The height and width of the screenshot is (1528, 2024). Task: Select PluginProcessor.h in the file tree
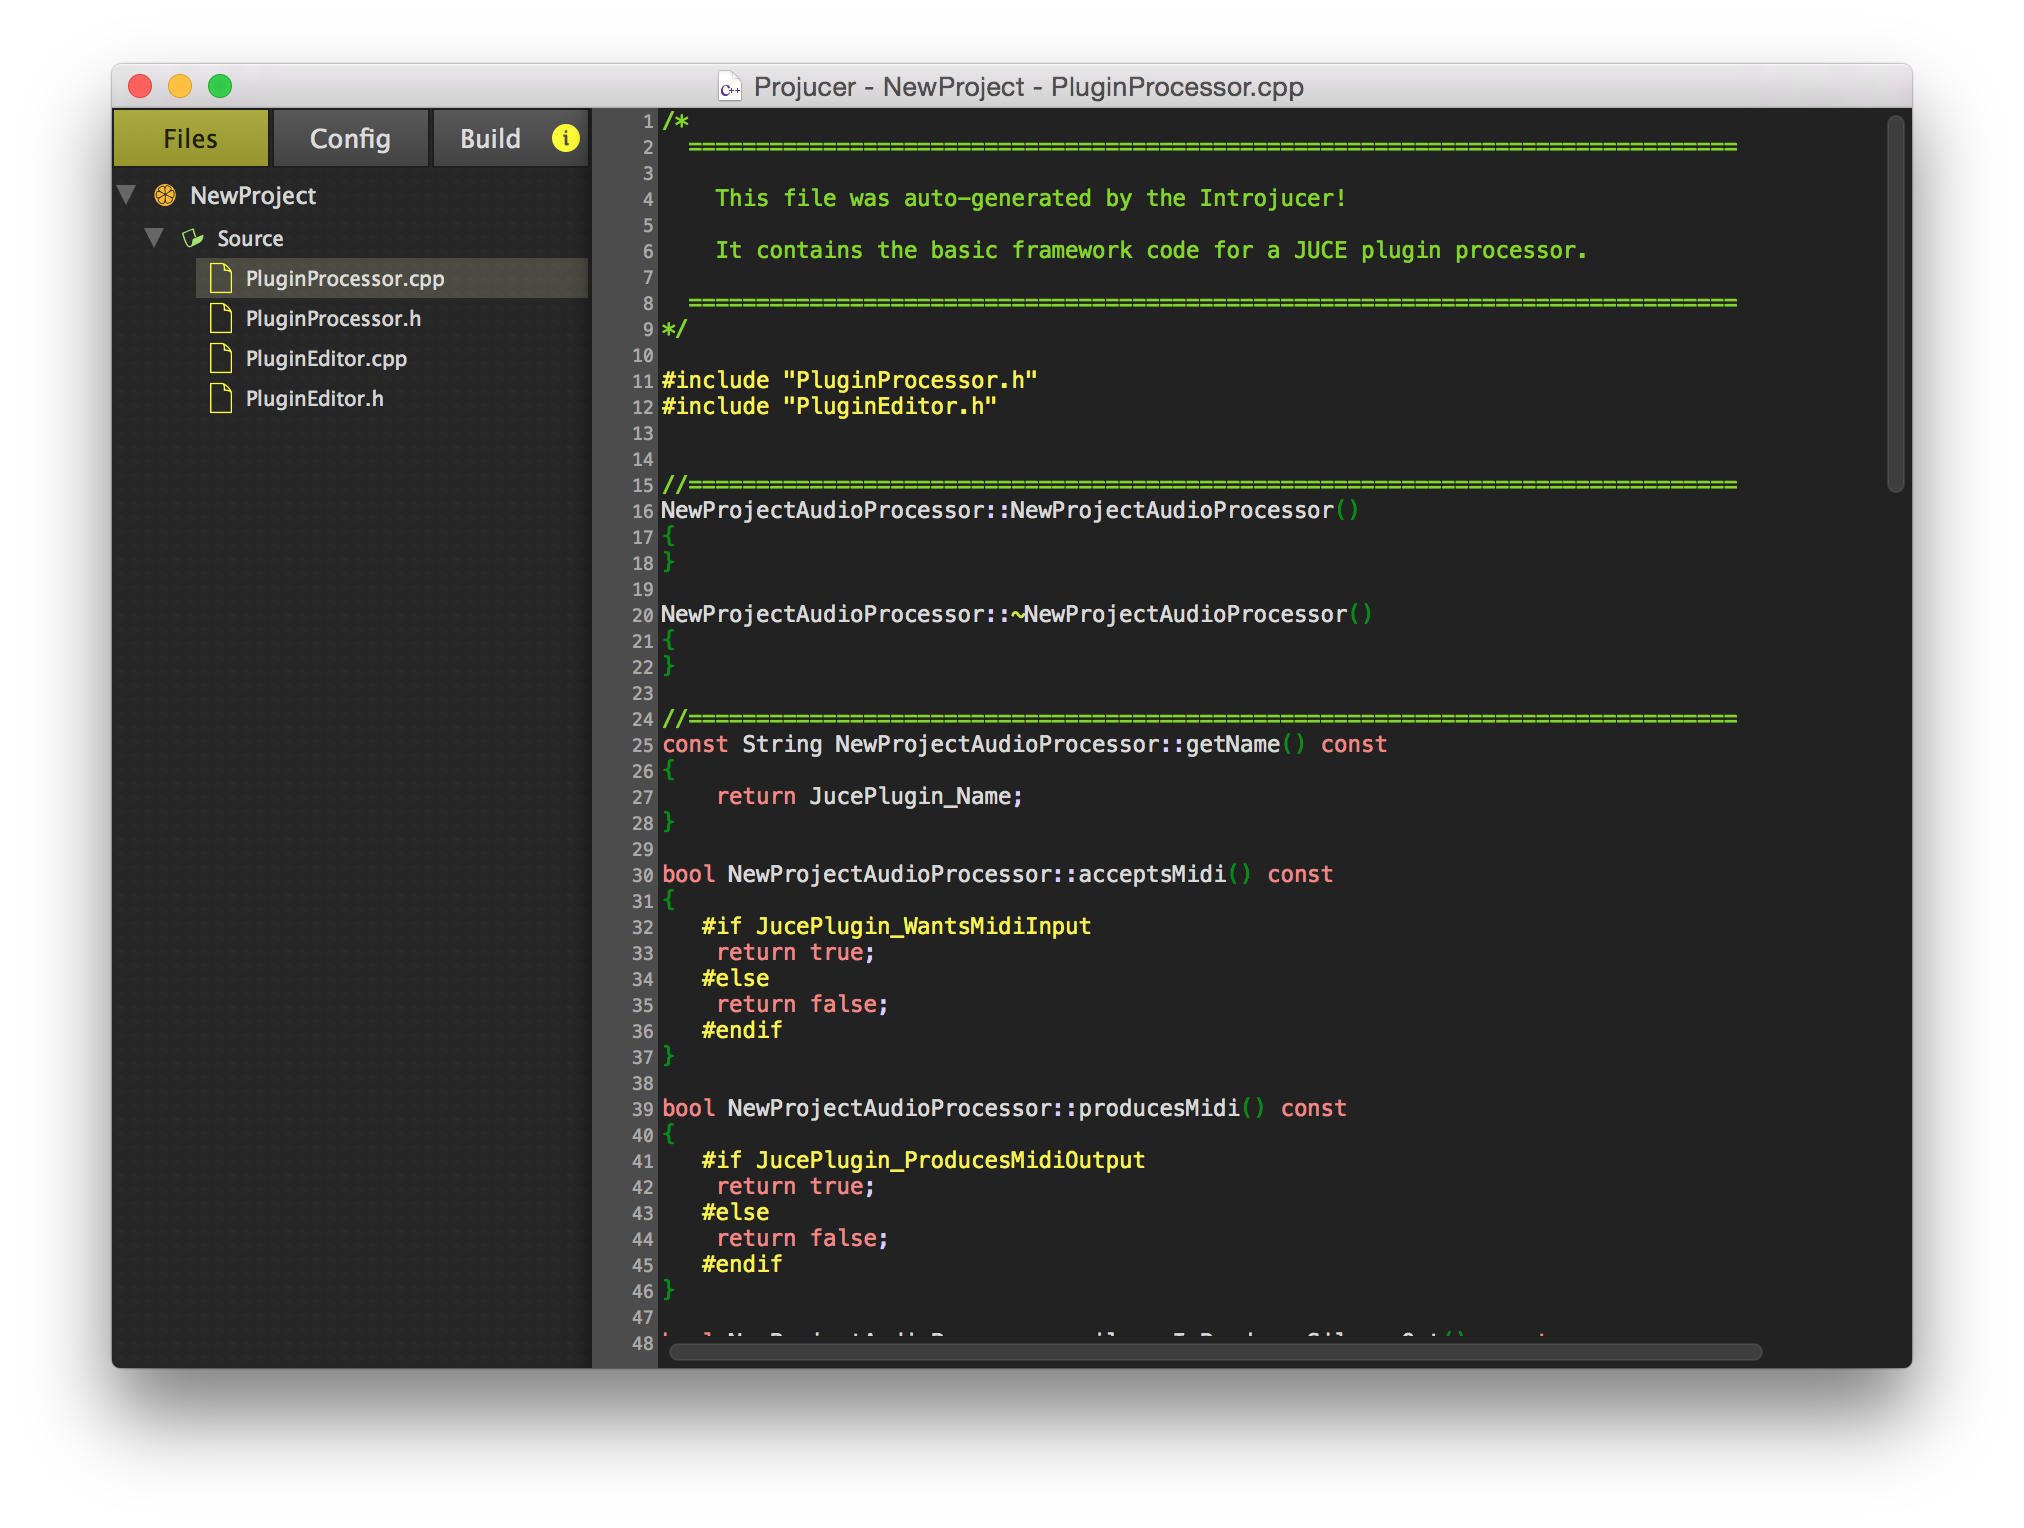(x=333, y=318)
